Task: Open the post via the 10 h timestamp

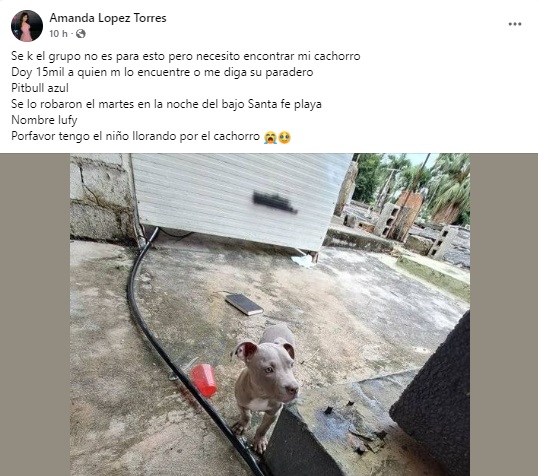Action: tap(58, 34)
